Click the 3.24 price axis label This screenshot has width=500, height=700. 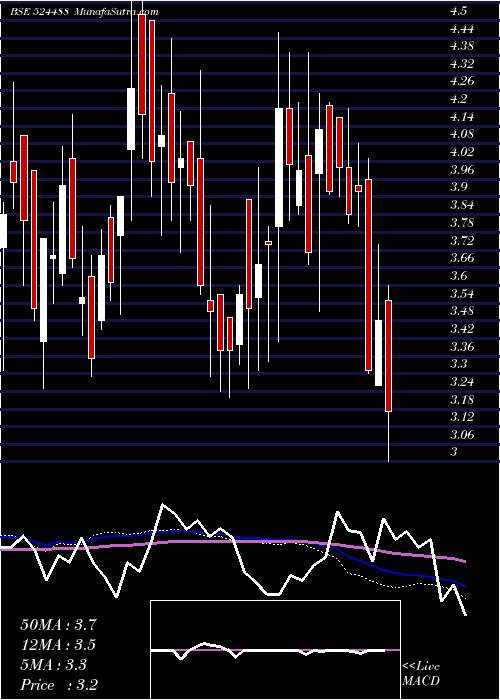pos(462,383)
